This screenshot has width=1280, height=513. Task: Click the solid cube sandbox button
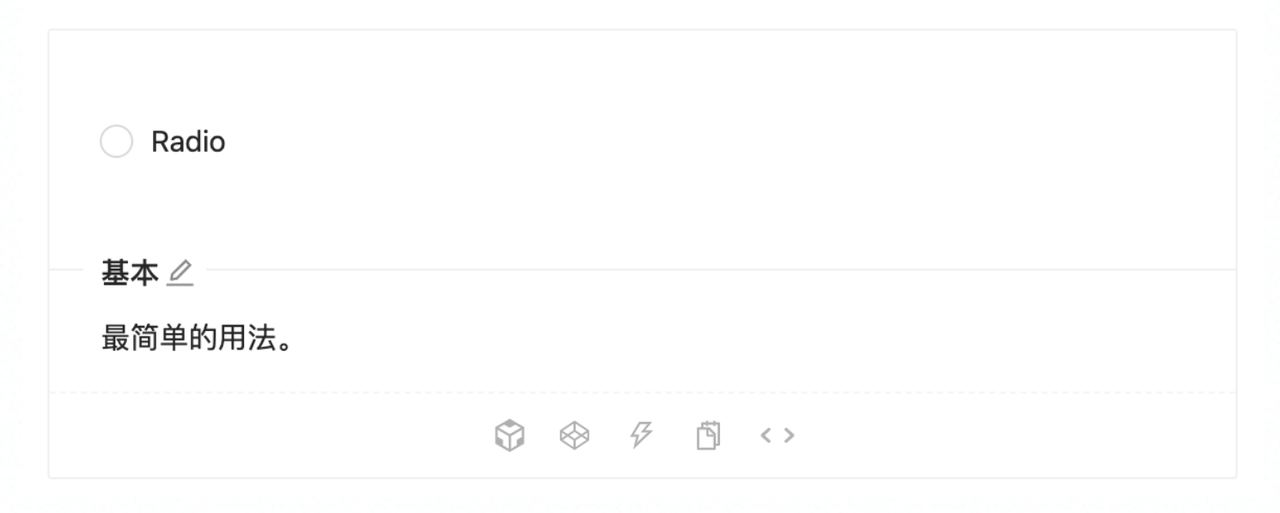tap(510, 435)
